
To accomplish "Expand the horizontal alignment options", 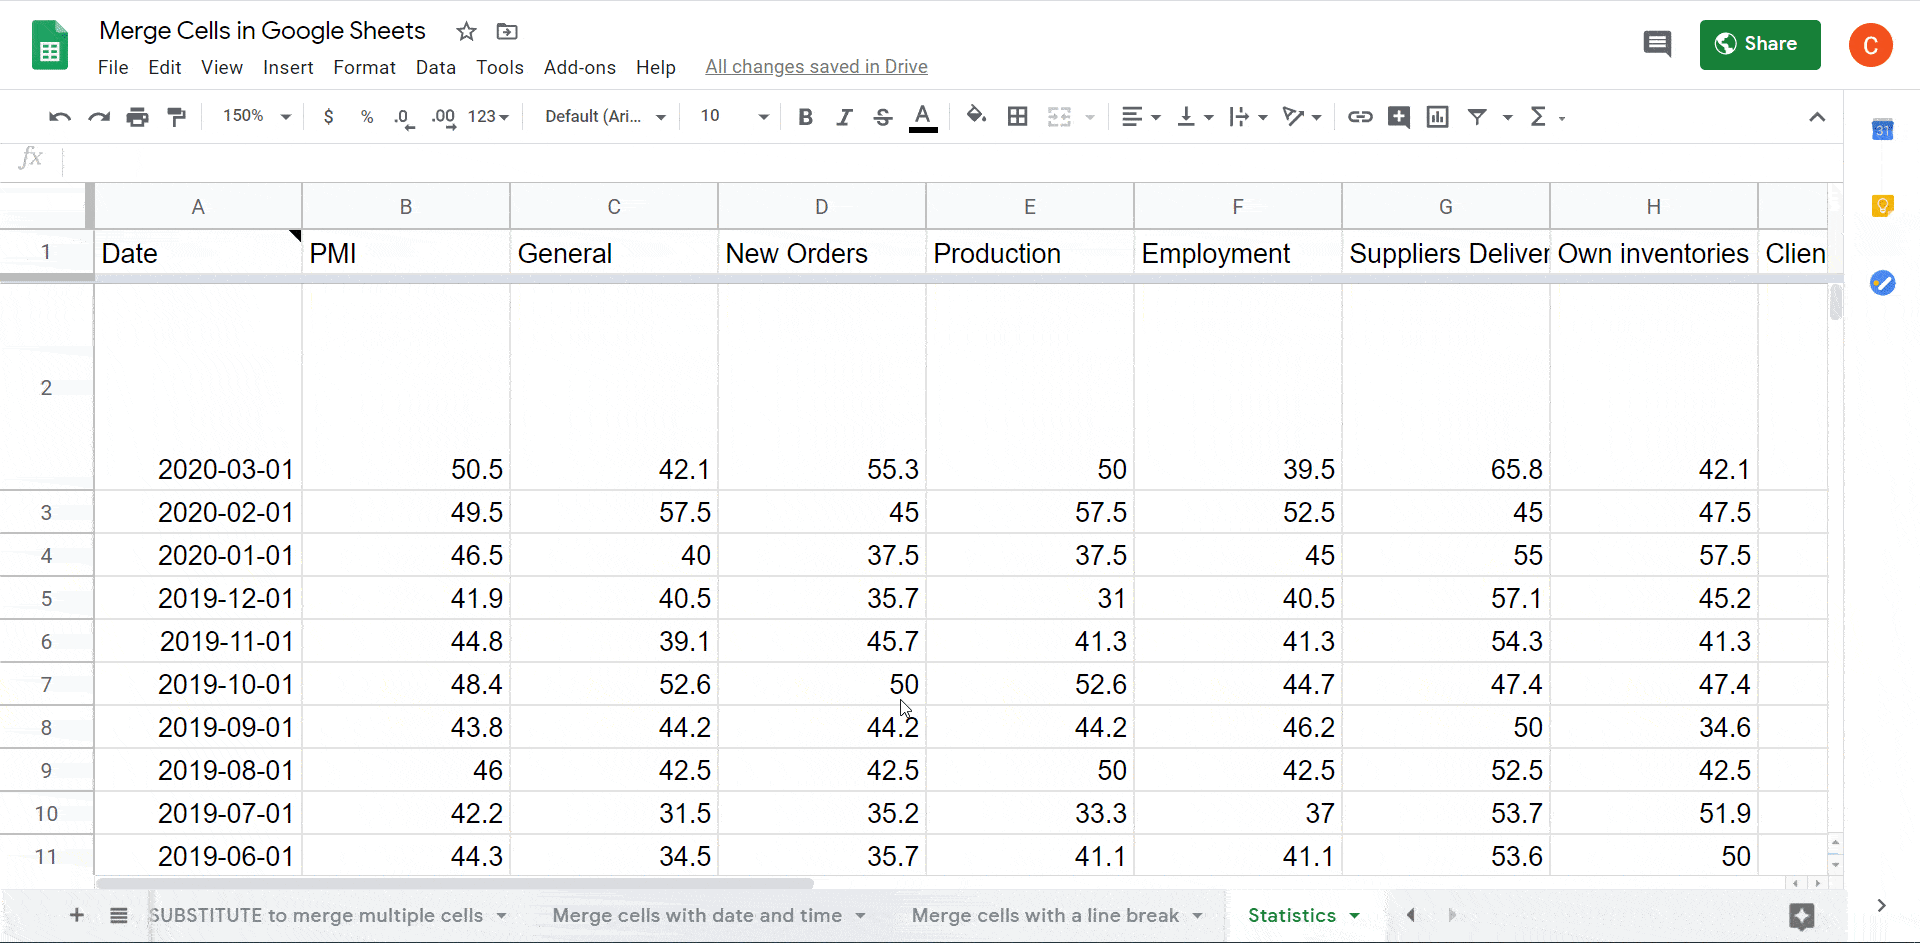I will (x=1155, y=117).
